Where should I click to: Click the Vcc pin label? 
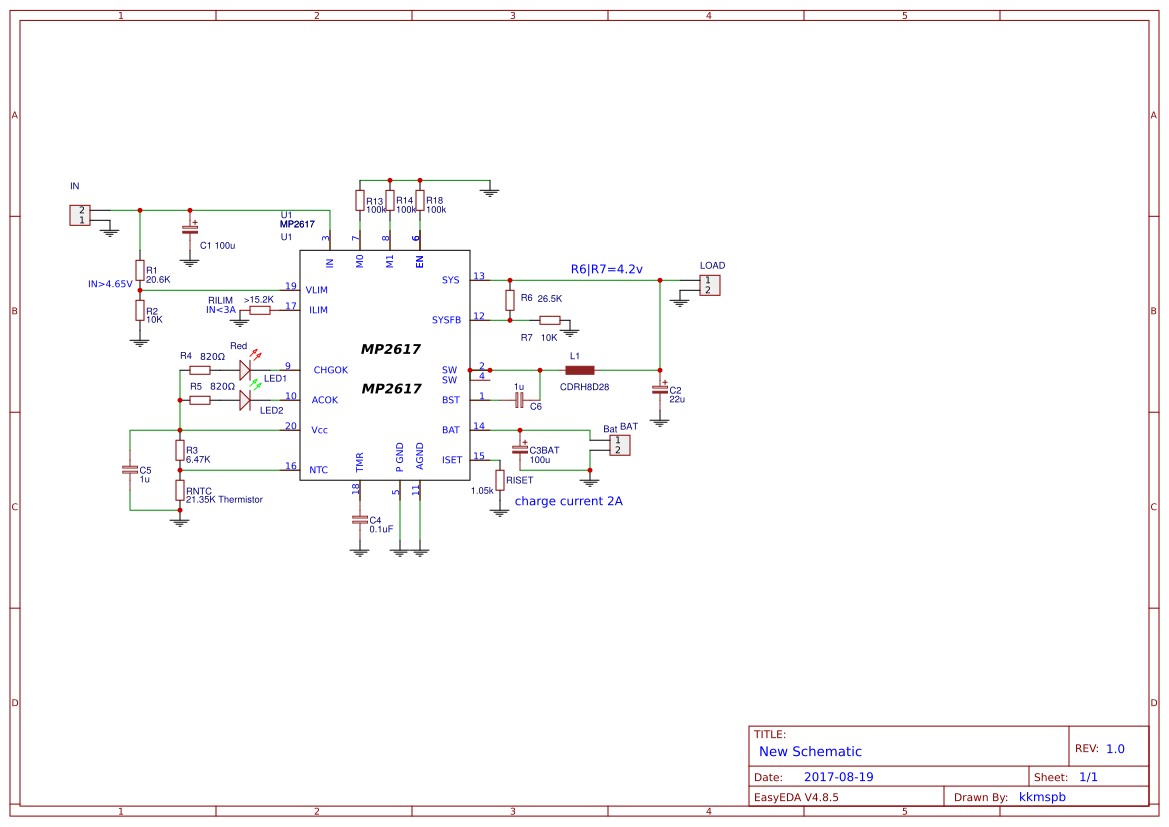pyautogui.click(x=319, y=430)
